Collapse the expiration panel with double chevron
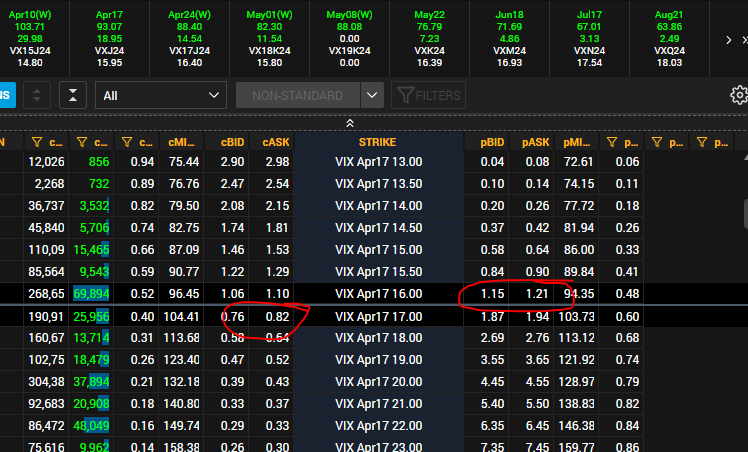The image size is (748, 452). pyautogui.click(x=350, y=123)
